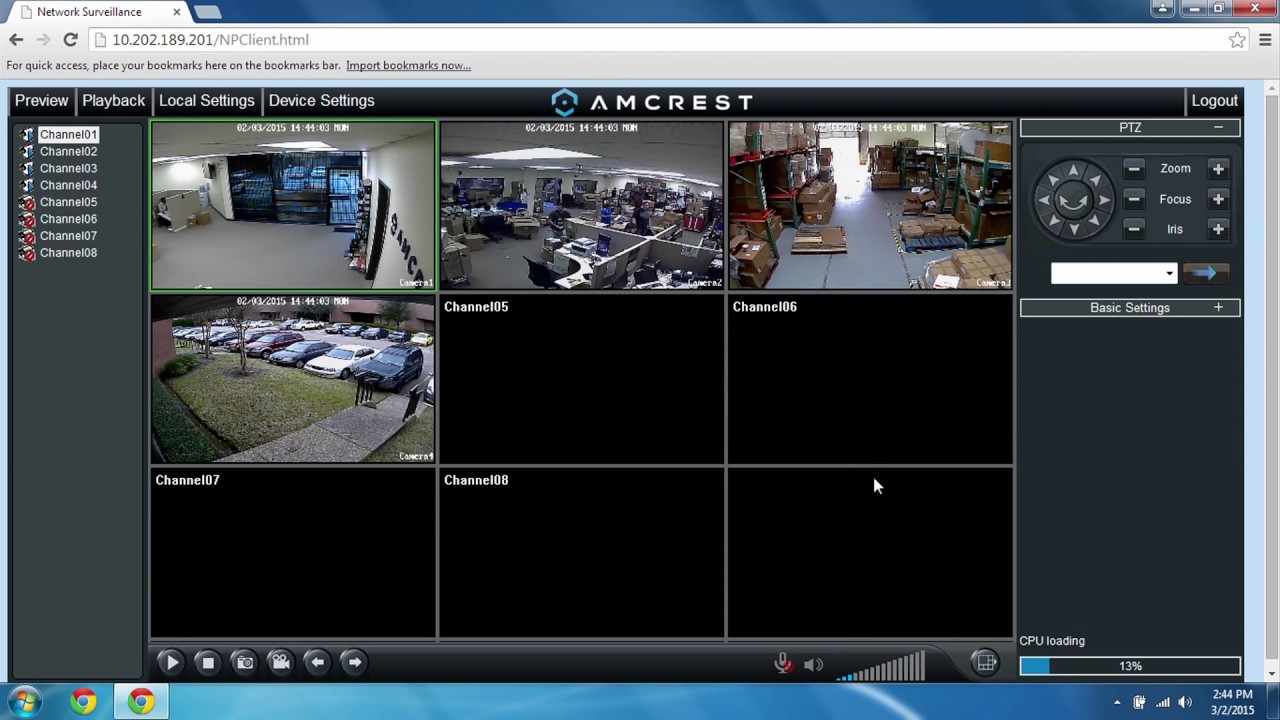
Task: Click the browser Back arrow
Action: [x=16, y=40]
